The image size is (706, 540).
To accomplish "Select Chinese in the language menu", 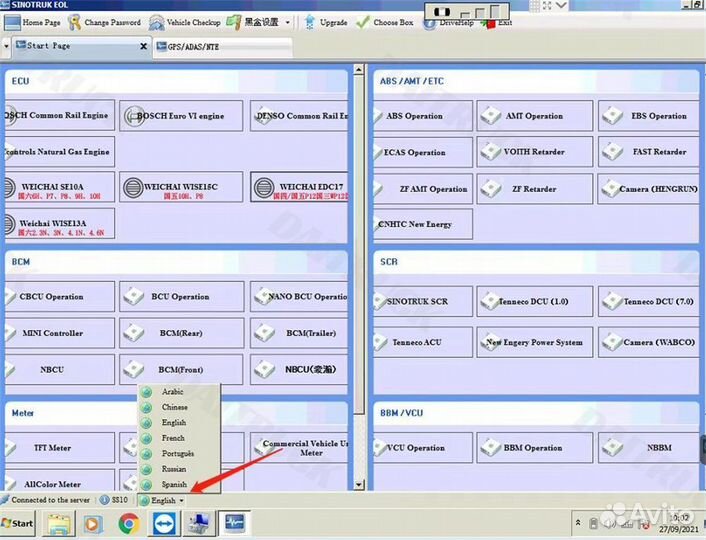I will click(174, 407).
